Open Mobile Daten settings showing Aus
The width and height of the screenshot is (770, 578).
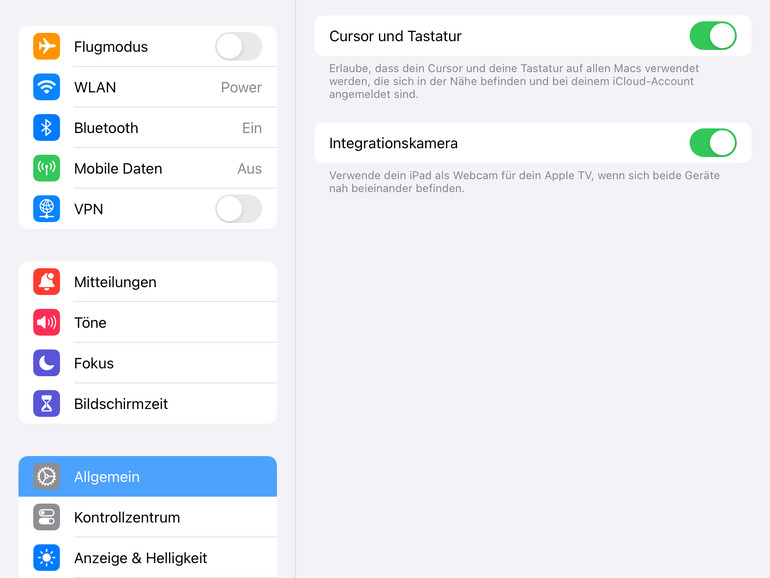click(160, 168)
